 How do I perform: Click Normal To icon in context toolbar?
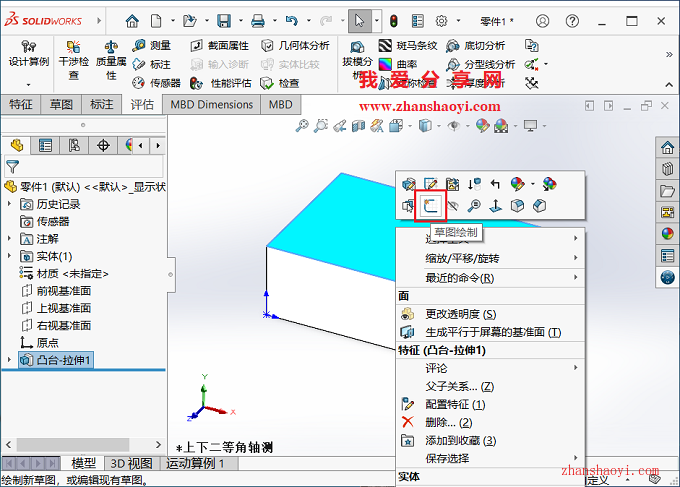click(495, 206)
